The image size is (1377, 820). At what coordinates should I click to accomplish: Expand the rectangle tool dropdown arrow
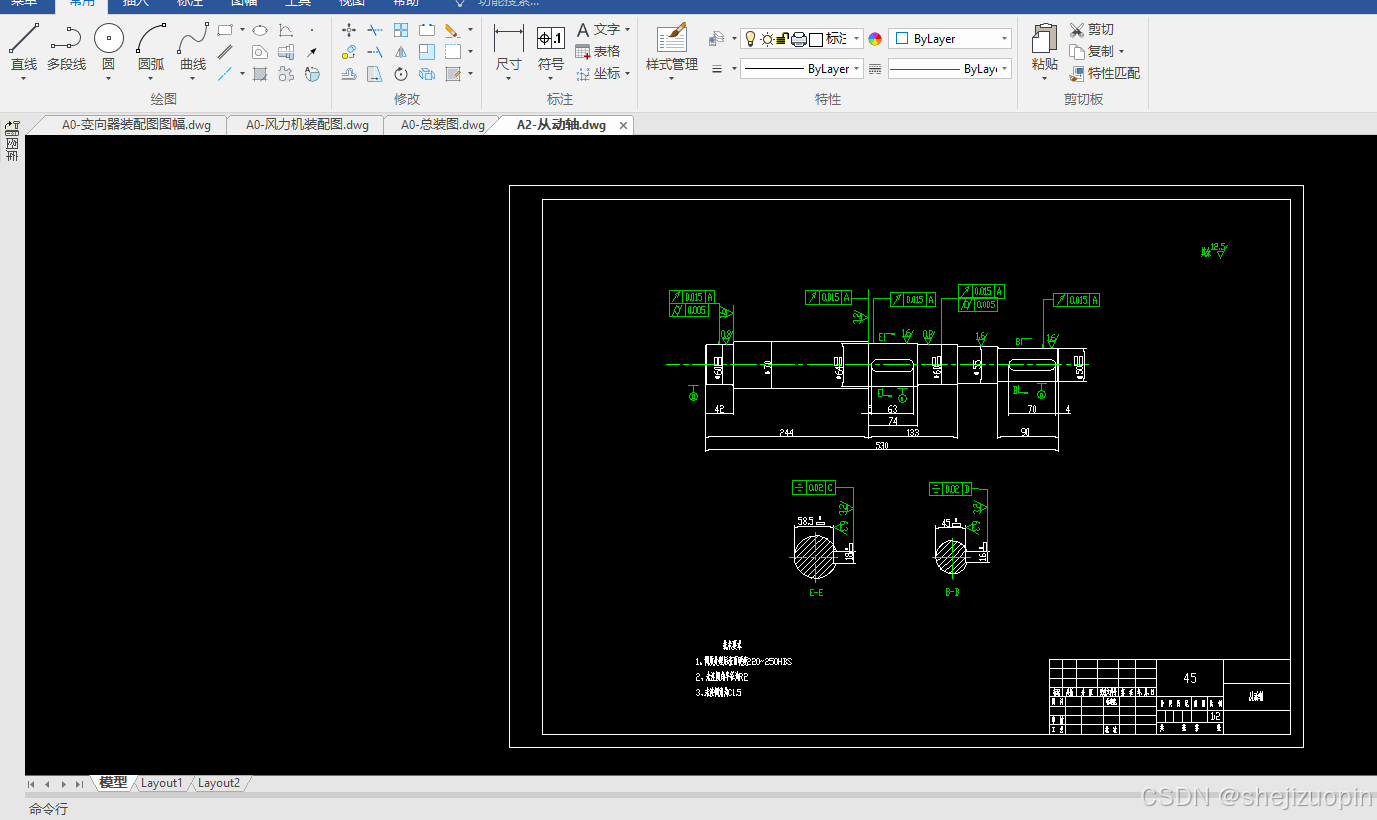[x=242, y=30]
